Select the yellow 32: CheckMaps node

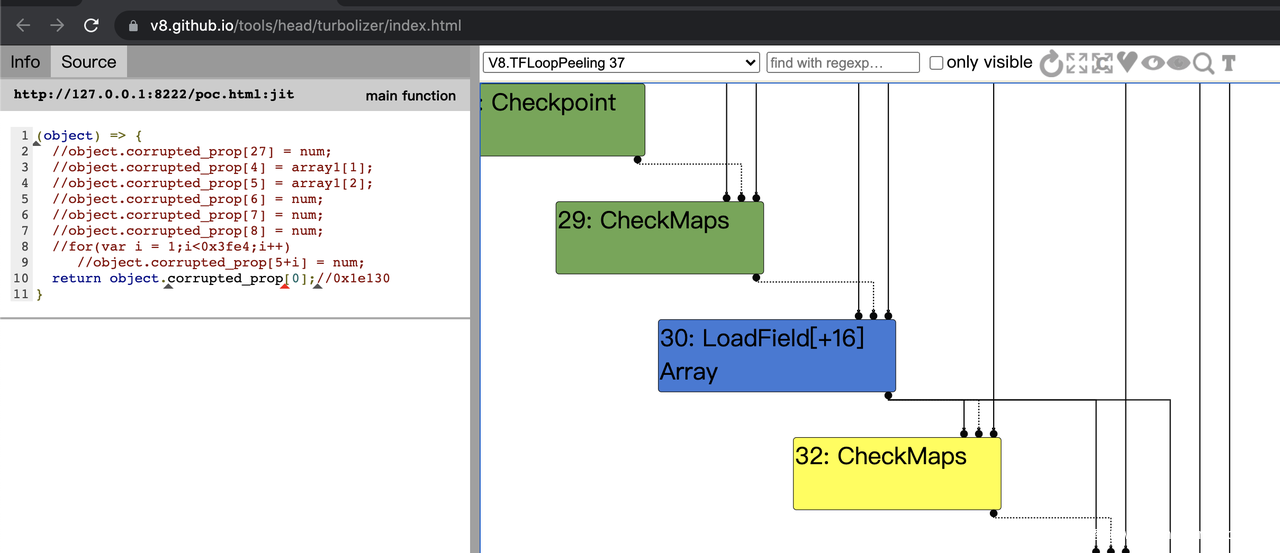point(896,473)
